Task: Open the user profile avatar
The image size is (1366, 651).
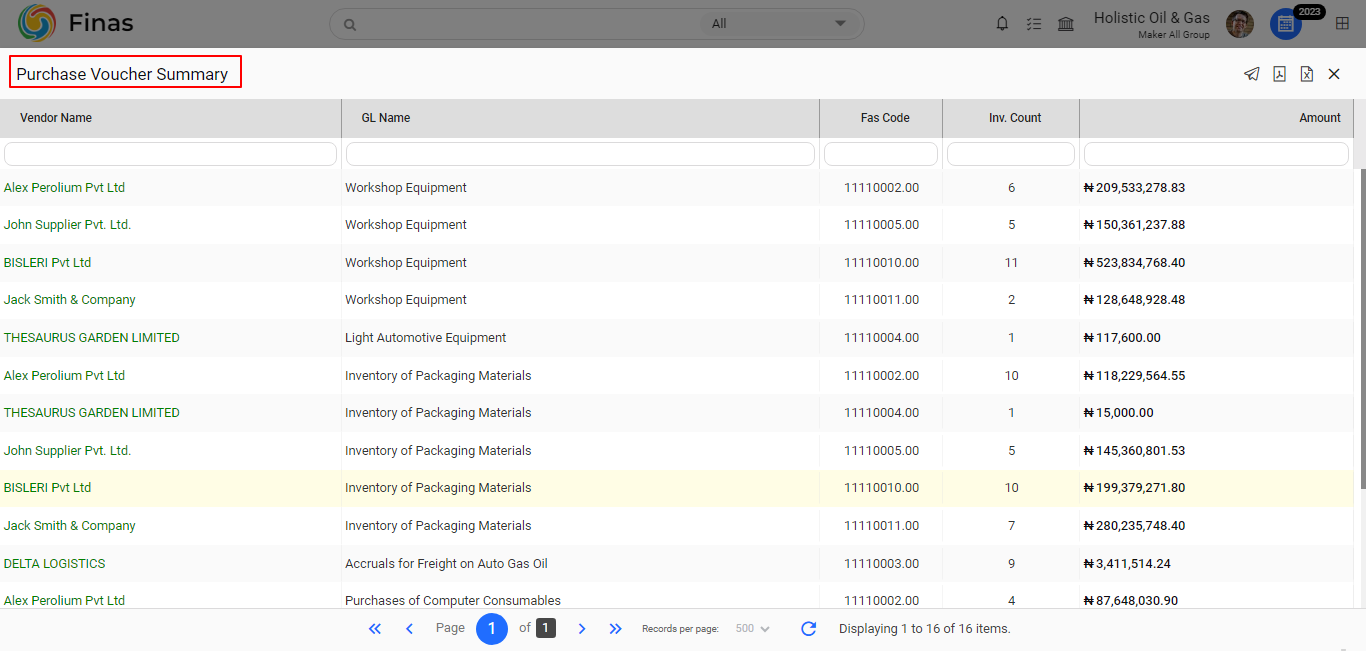Action: (1240, 24)
